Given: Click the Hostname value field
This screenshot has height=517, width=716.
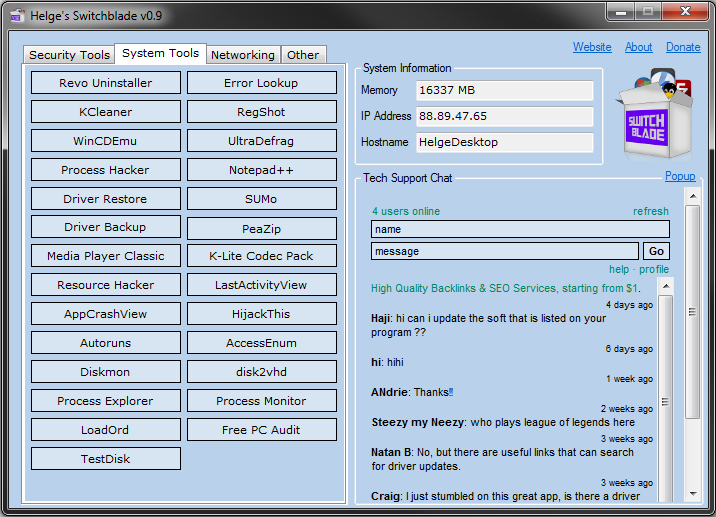Looking at the screenshot, I should (505, 142).
